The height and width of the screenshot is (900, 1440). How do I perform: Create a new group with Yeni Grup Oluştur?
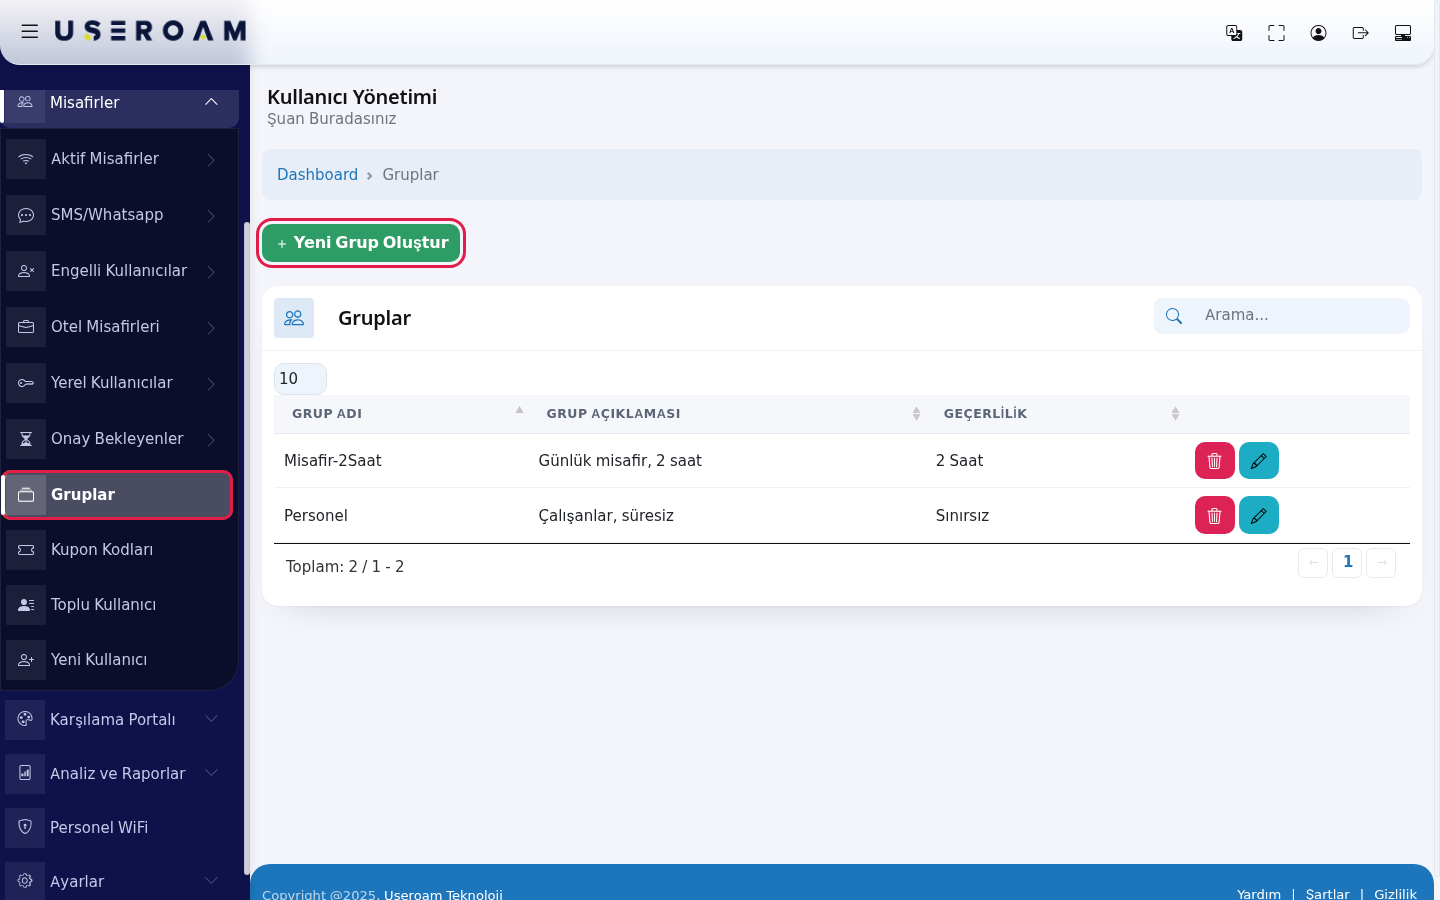tap(361, 243)
